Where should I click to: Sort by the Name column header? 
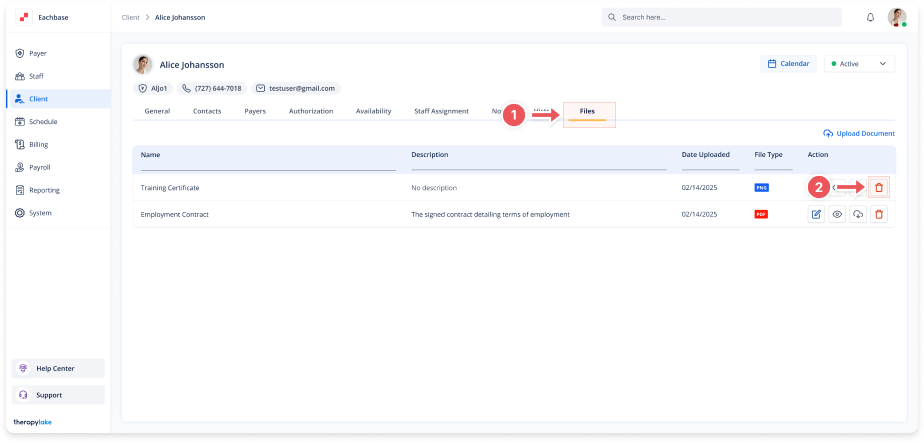(150, 155)
